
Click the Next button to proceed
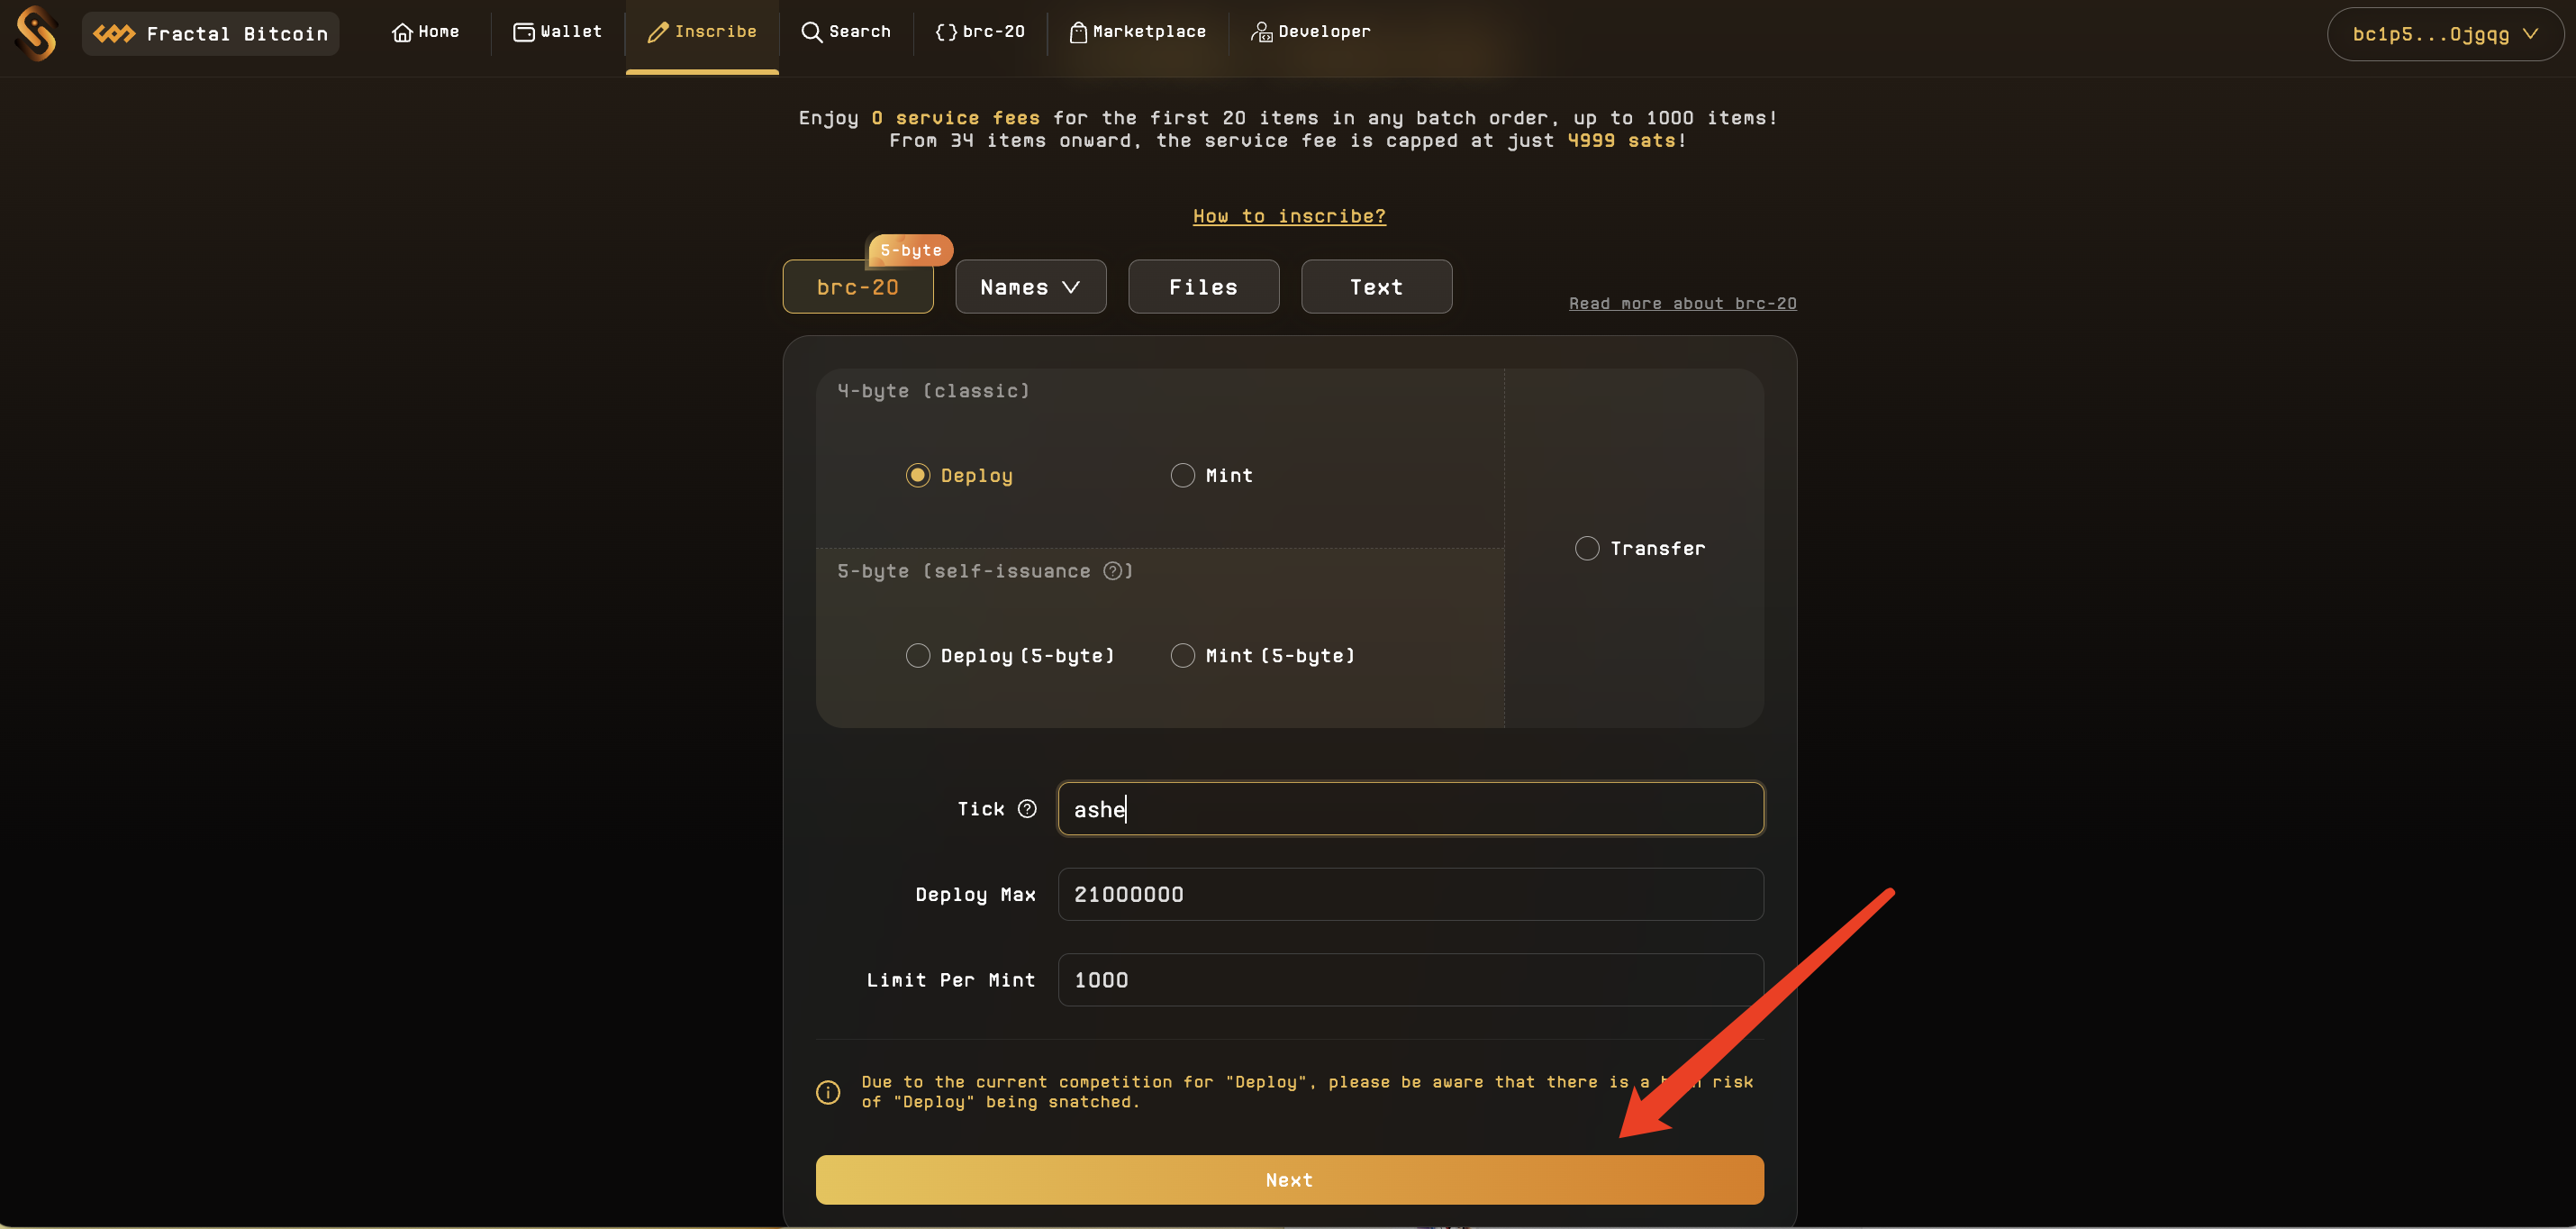(1290, 1179)
